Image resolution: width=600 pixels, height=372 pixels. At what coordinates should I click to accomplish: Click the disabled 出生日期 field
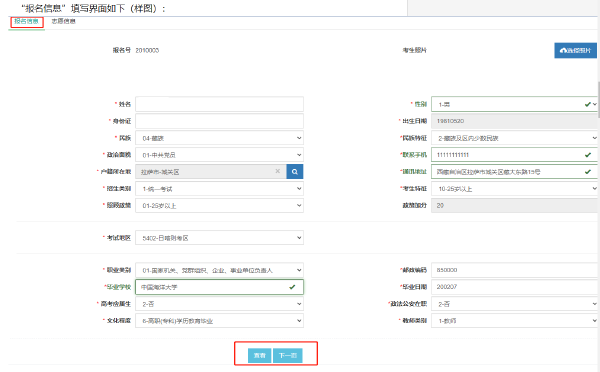point(515,121)
